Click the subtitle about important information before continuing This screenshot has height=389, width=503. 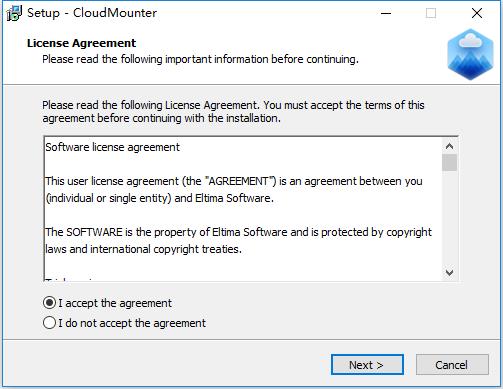click(200, 59)
